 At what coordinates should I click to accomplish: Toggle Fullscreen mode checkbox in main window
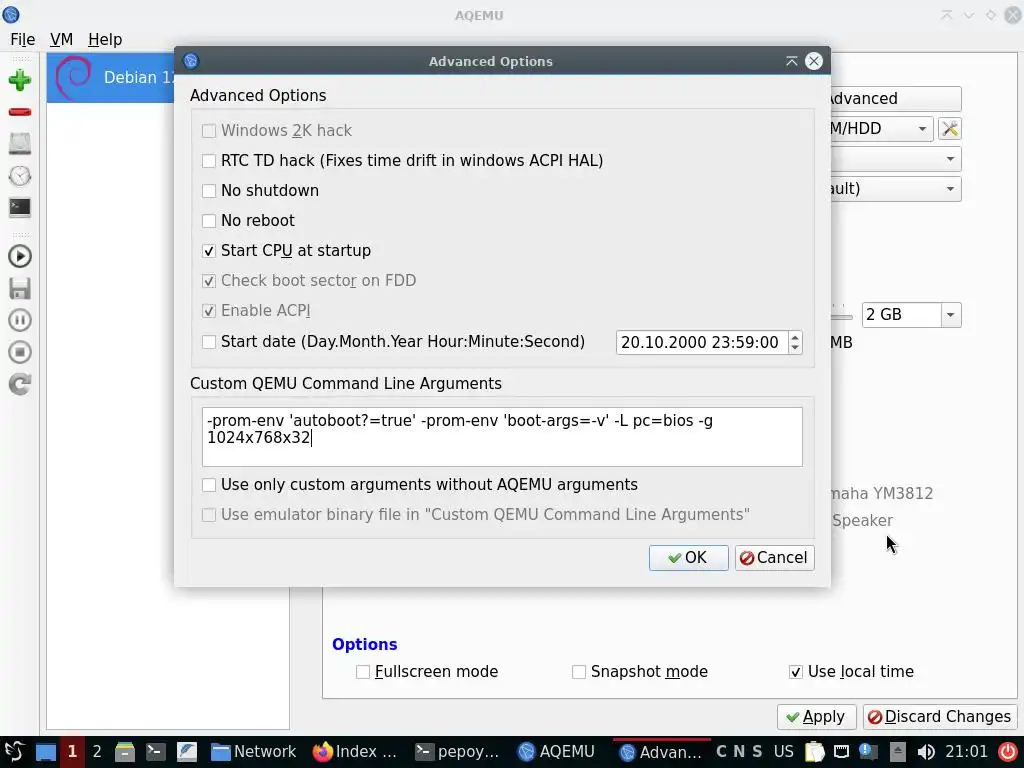363,671
